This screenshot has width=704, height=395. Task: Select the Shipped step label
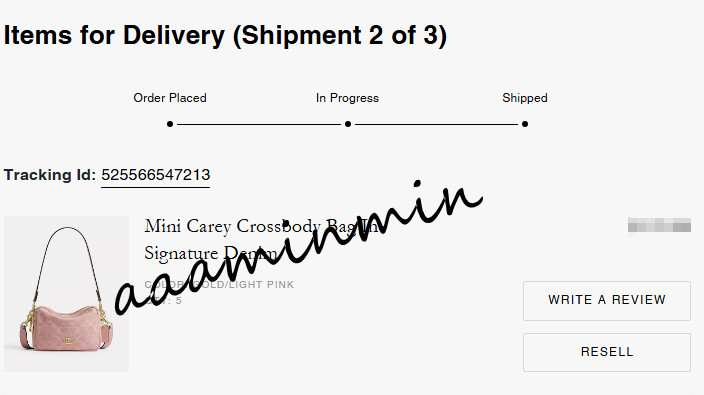pos(525,98)
